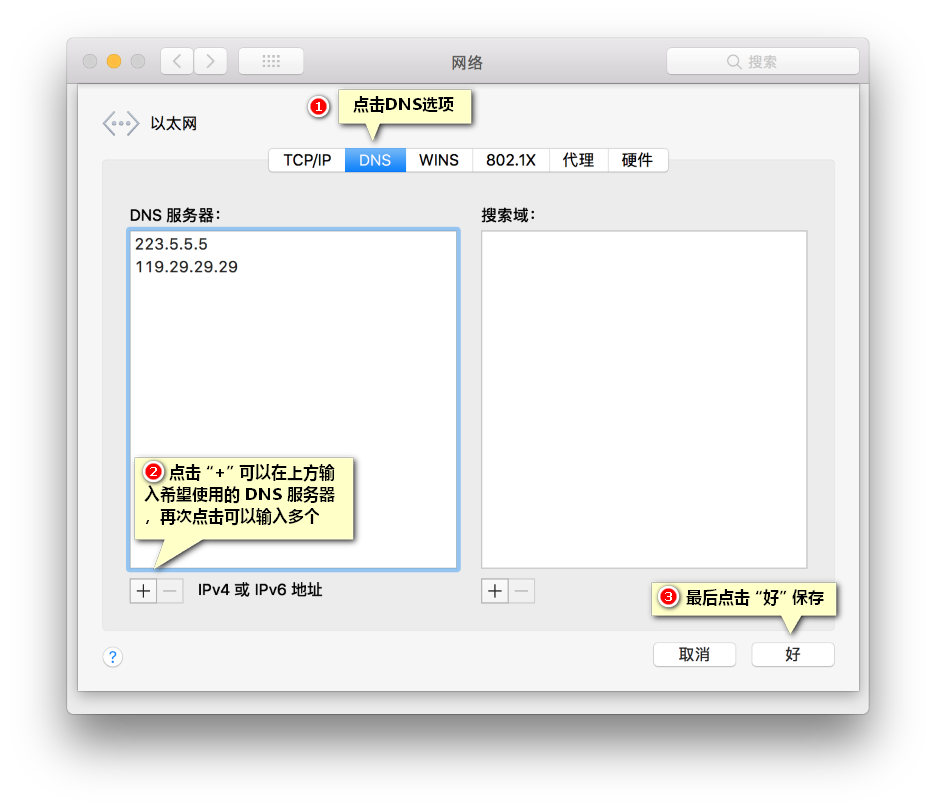
Task: Click the help question mark icon
Action: click(113, 657)
